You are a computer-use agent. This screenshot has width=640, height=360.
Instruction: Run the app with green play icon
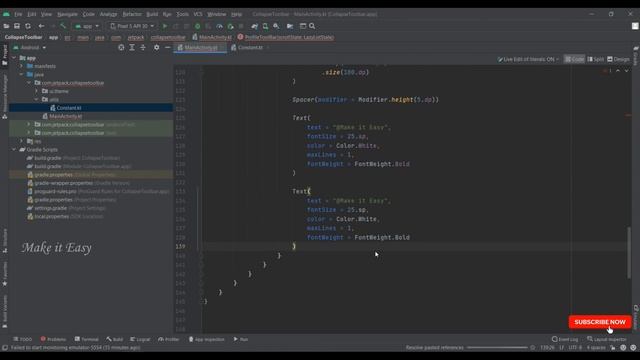[165, 26]
